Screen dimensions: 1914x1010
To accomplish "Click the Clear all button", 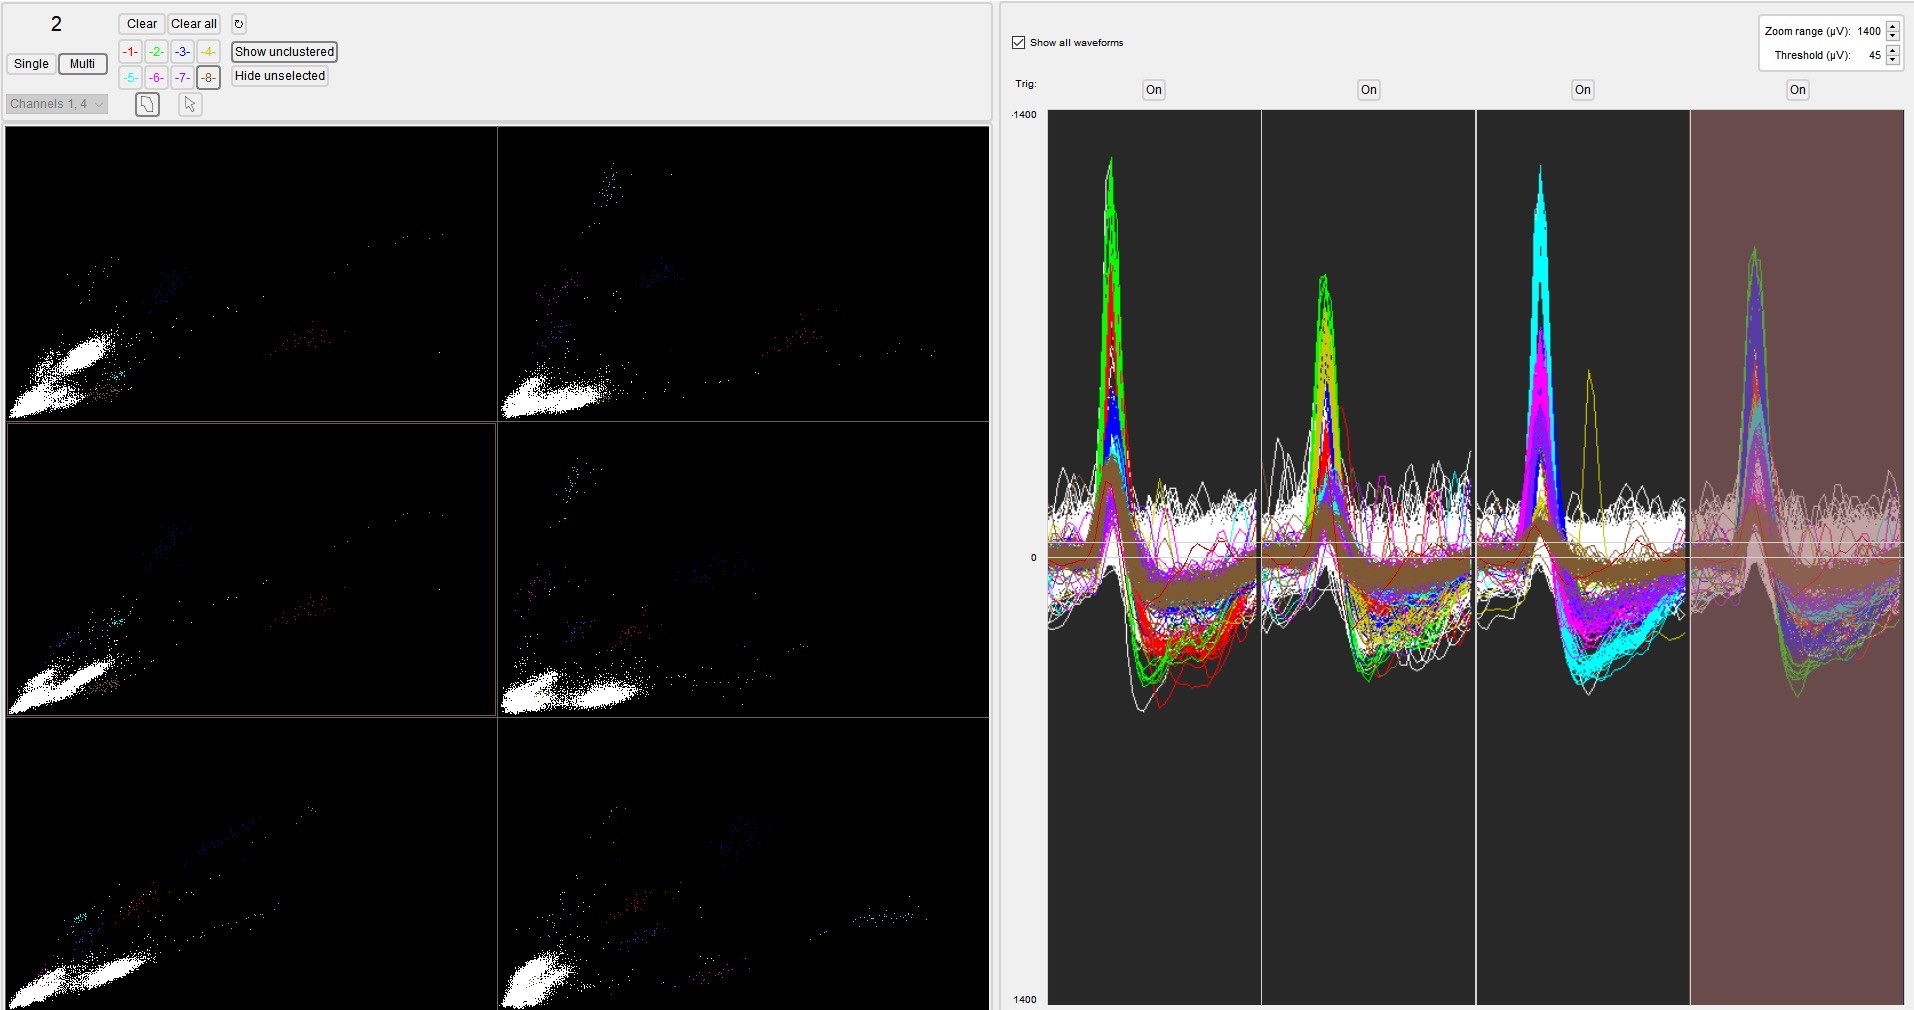I will point(194,24).
